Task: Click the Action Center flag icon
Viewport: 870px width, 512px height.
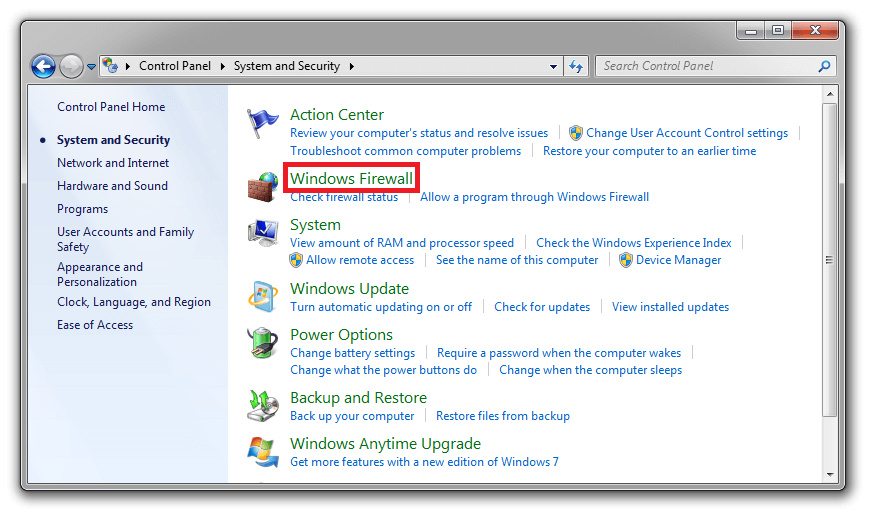Action: point(262,123)
